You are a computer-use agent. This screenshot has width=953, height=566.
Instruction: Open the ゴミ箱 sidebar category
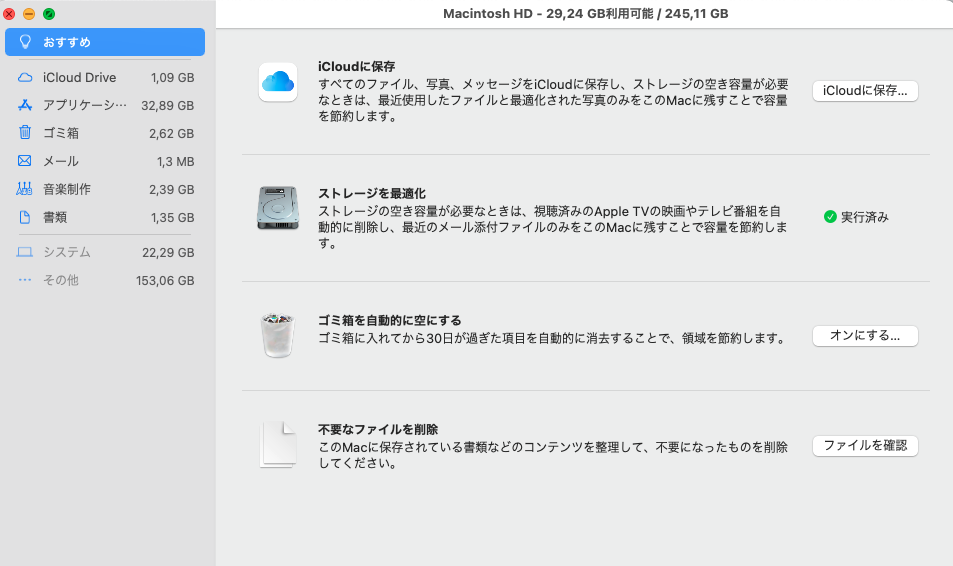105,133
